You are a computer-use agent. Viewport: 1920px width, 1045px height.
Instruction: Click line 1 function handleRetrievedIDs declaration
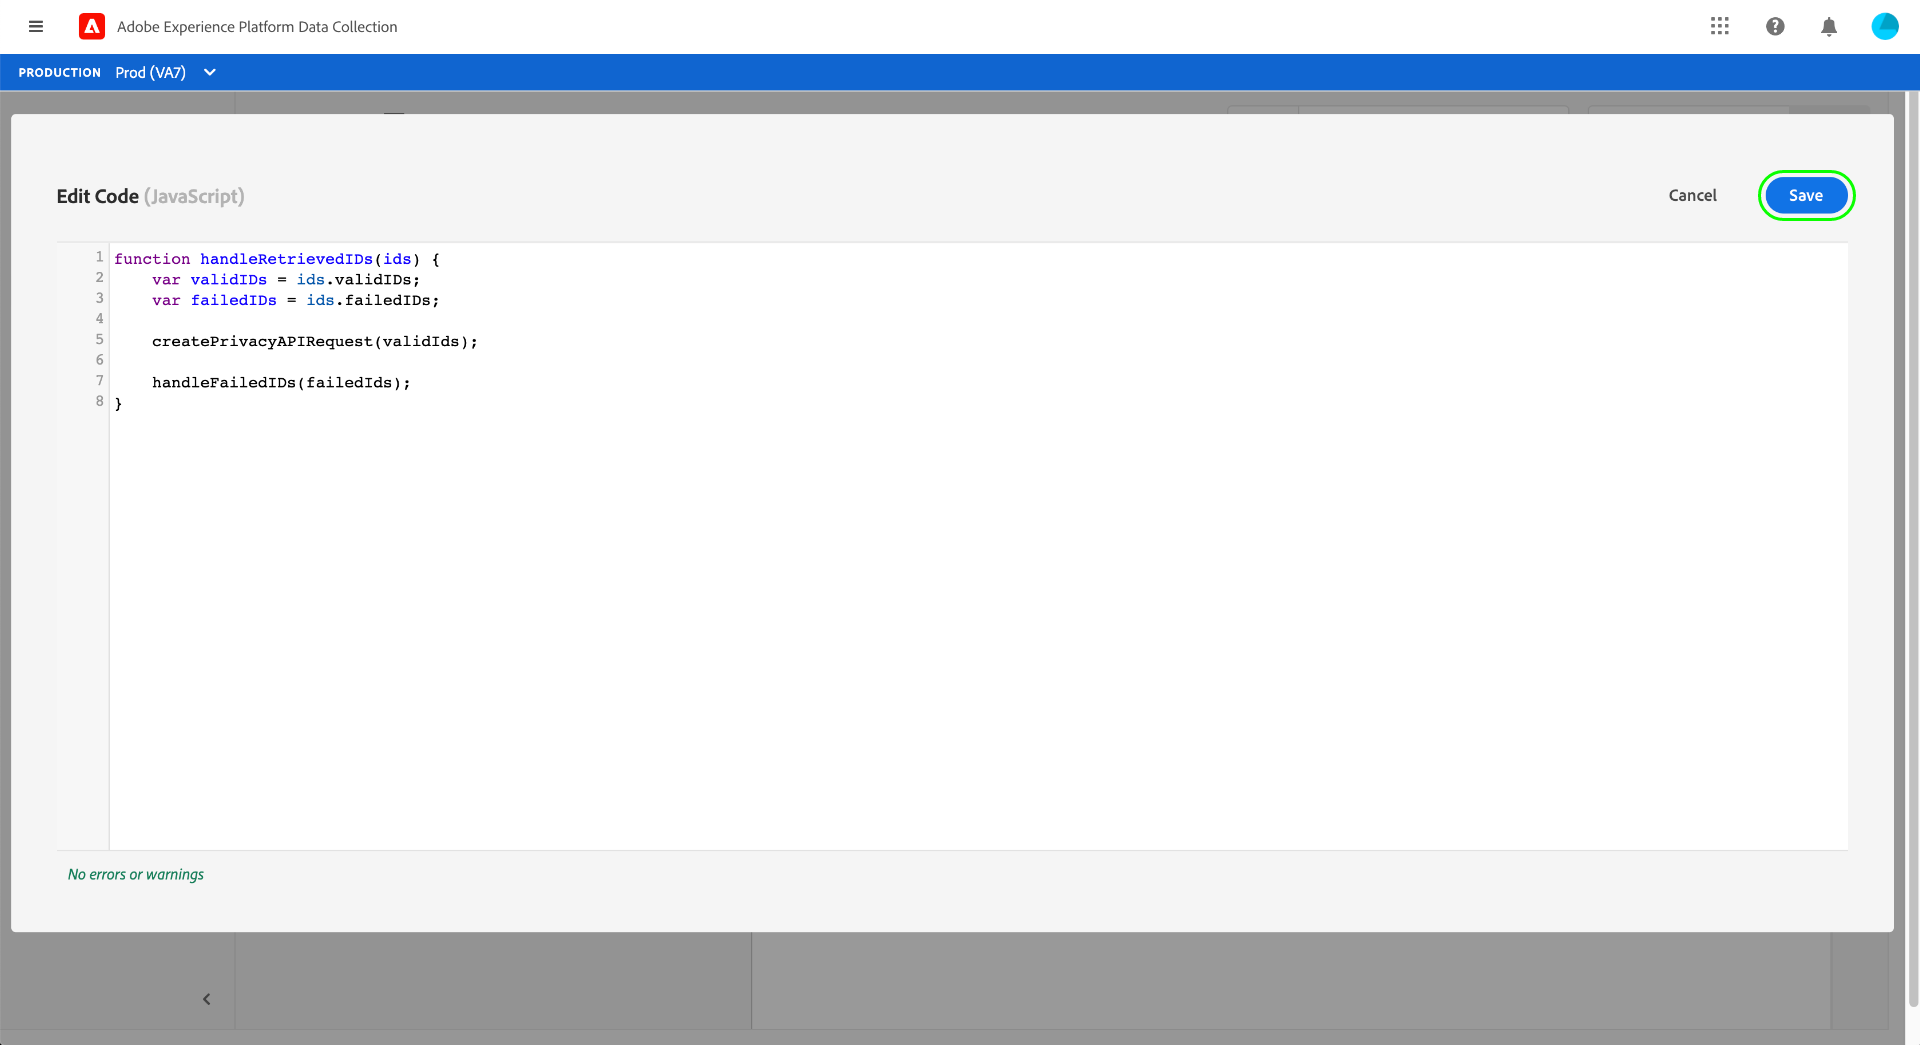[277, 259]
